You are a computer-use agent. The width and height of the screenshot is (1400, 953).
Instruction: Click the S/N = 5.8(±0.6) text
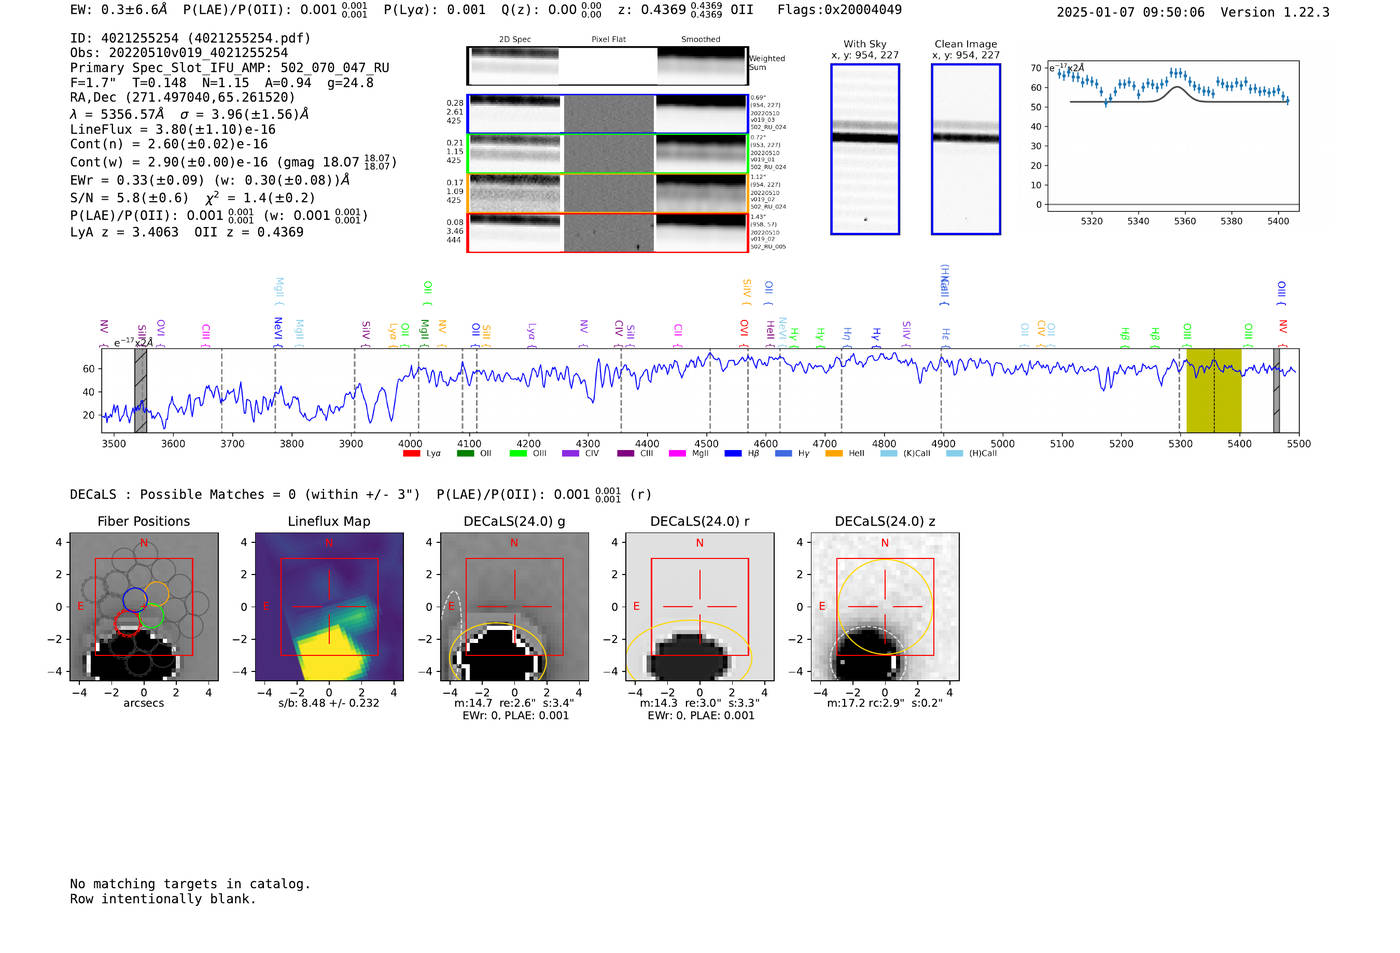129,198
